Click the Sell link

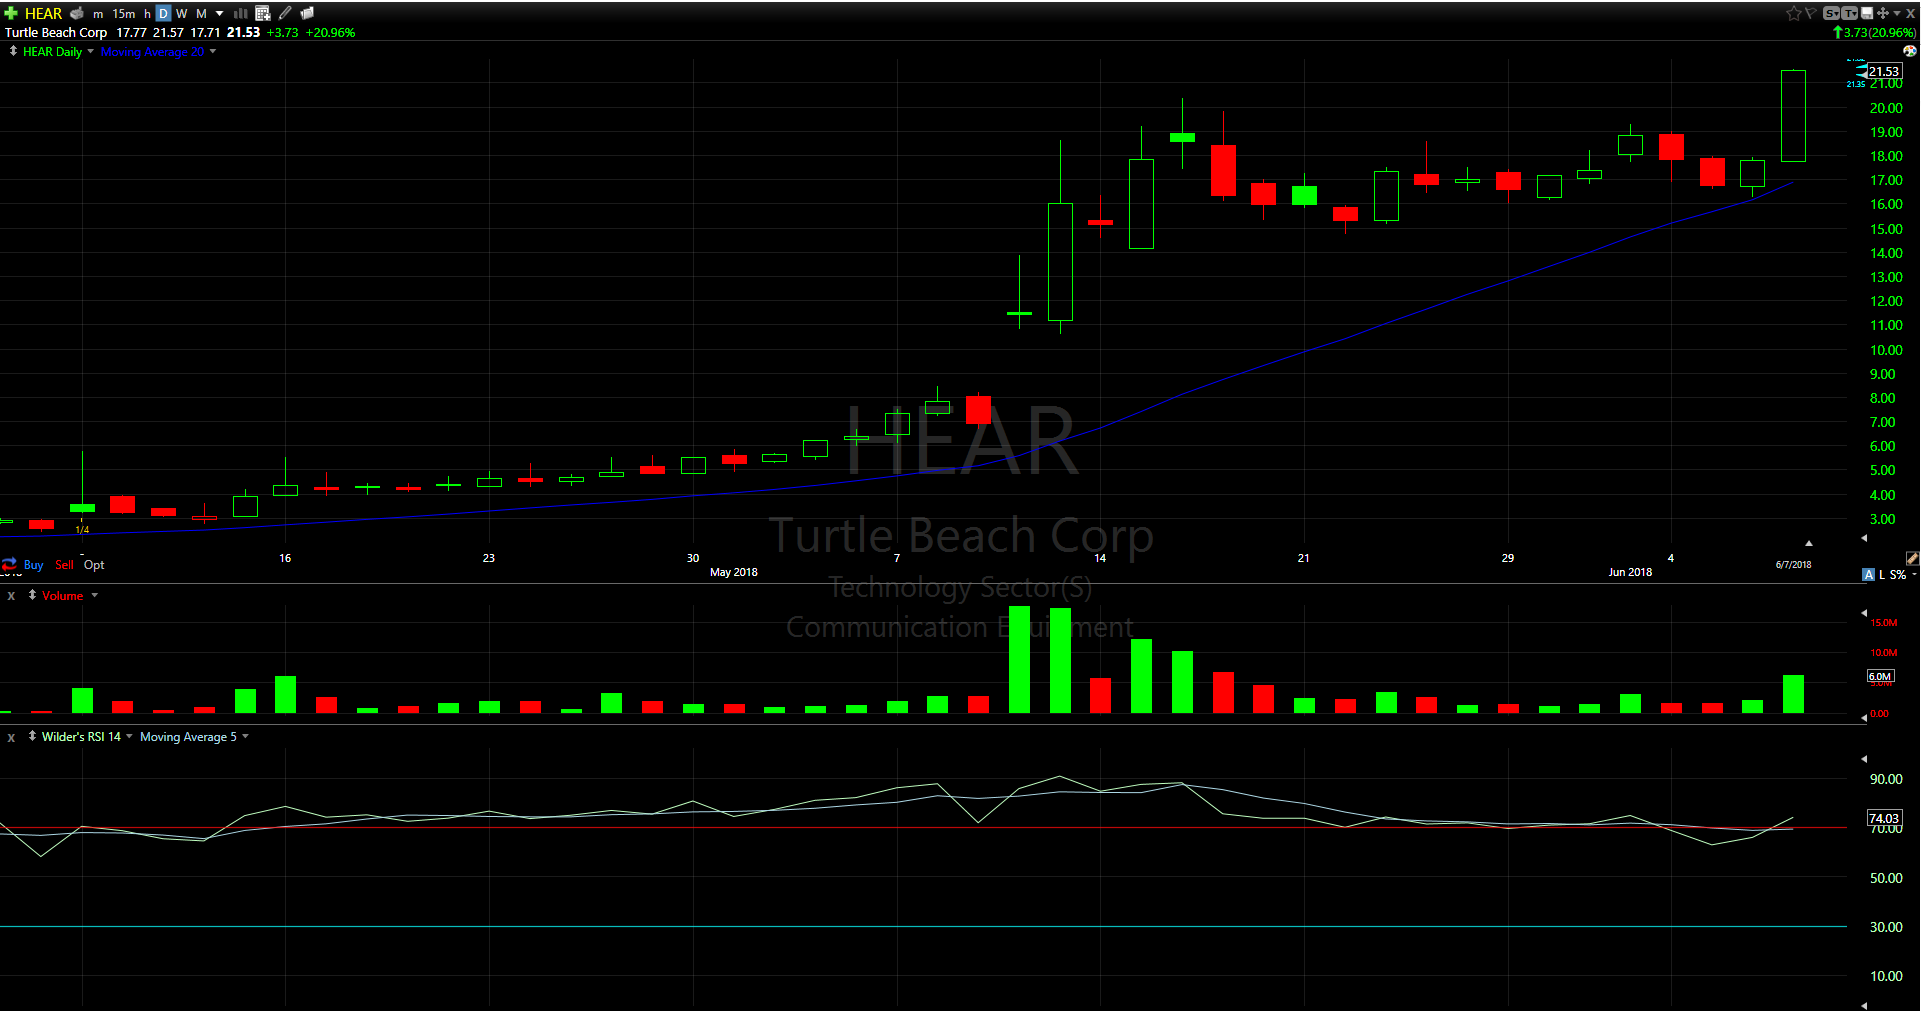click(64, 565)
